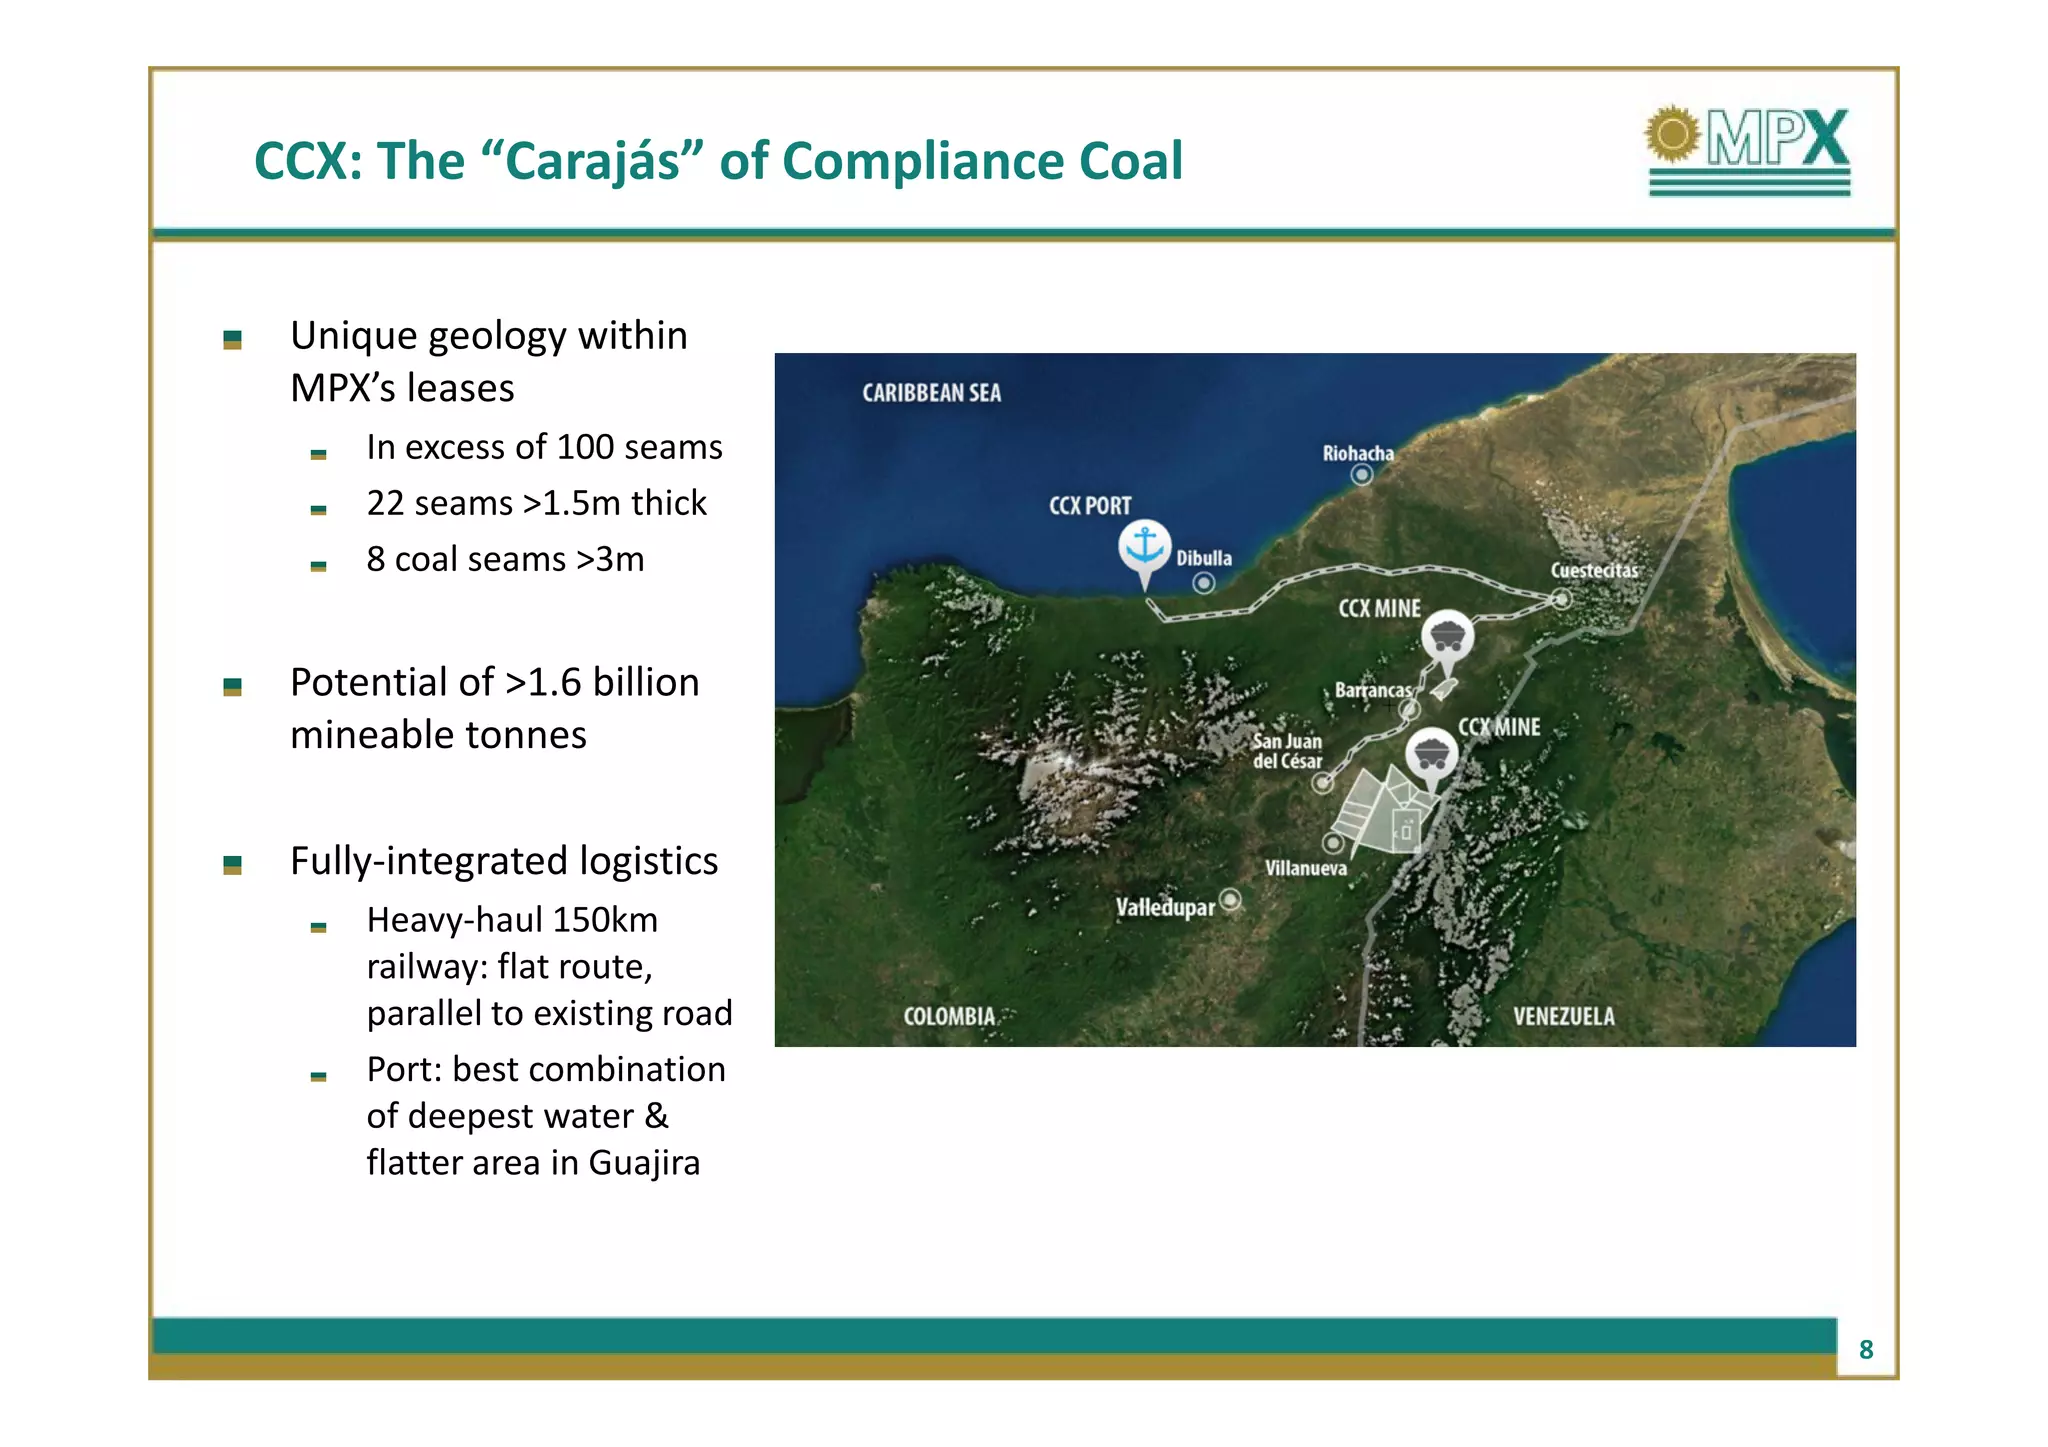
Task: Click the Dibulla city marker
Action: click(1204, 582)
